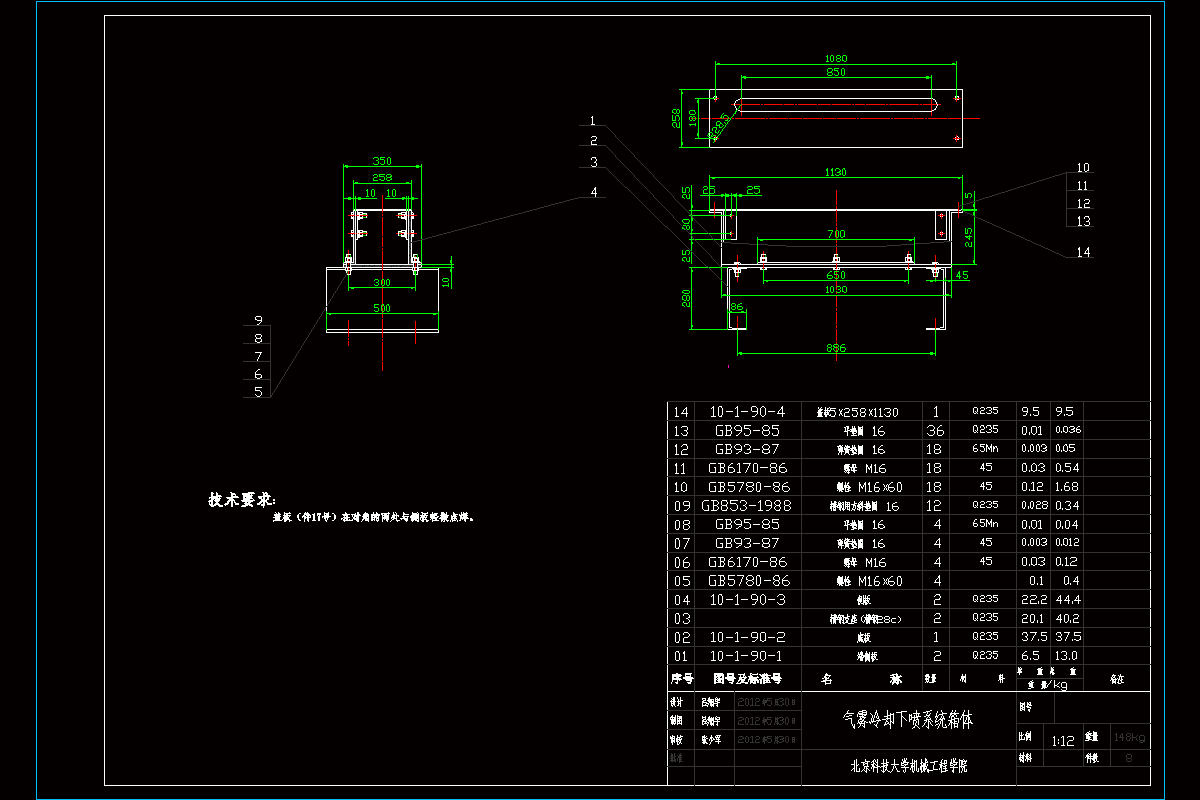This screenshot has width=1200, height=800.
Task: Select the 700 dimension in front view
Action: 836,233
